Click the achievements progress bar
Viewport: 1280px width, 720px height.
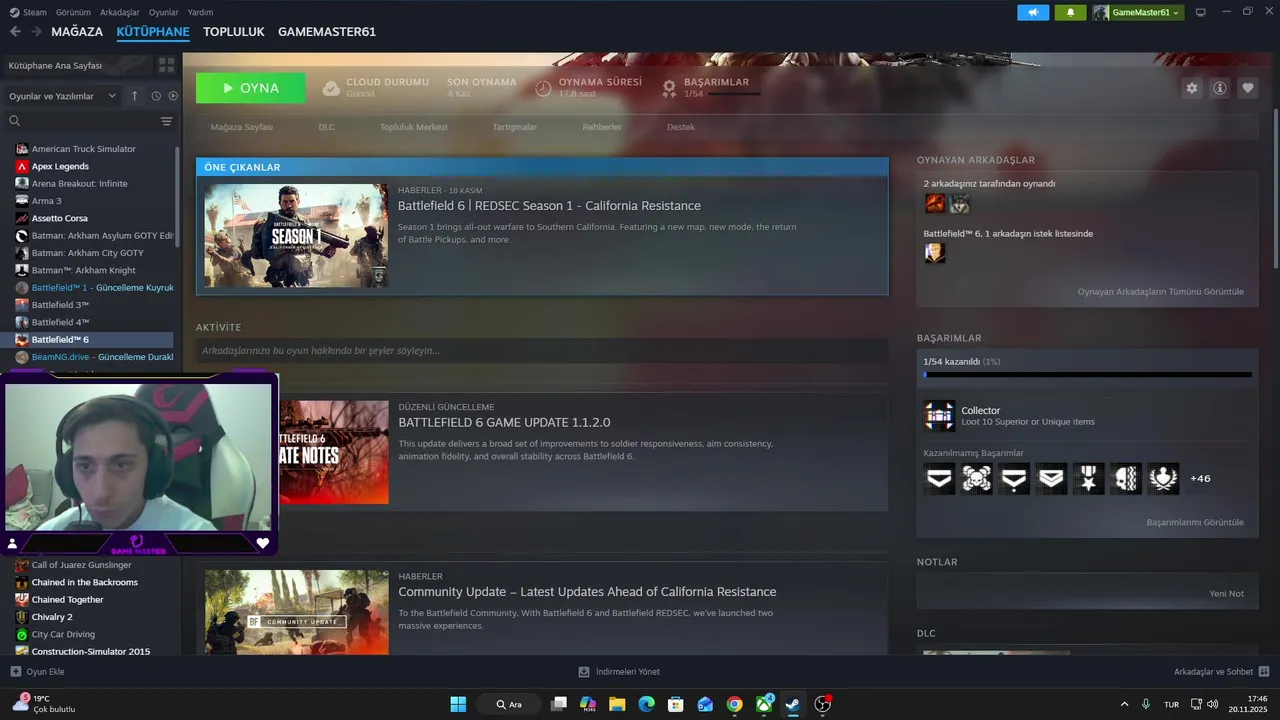click(1087, 375)
